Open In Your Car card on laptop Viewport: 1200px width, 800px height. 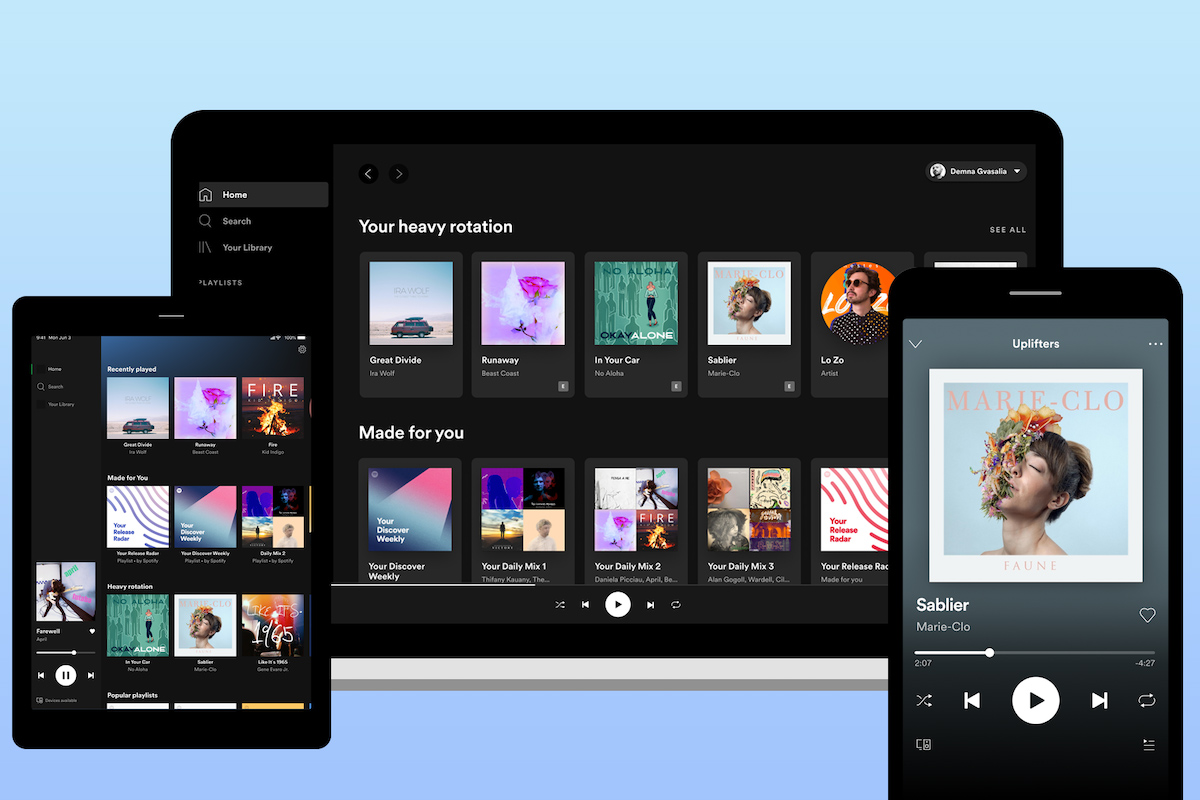pyautogui.click(x=636, y=324)
